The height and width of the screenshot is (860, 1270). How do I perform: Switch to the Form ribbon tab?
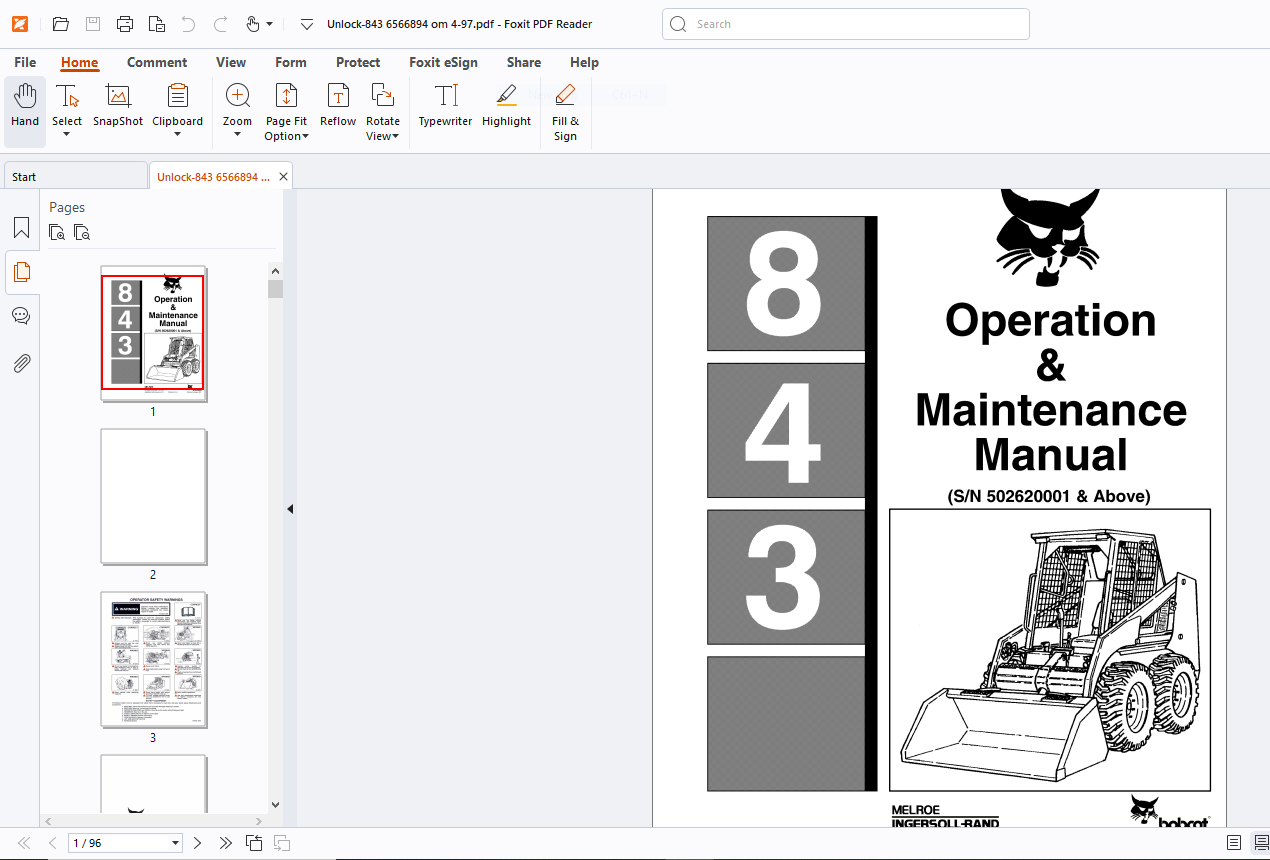point(291,62)
